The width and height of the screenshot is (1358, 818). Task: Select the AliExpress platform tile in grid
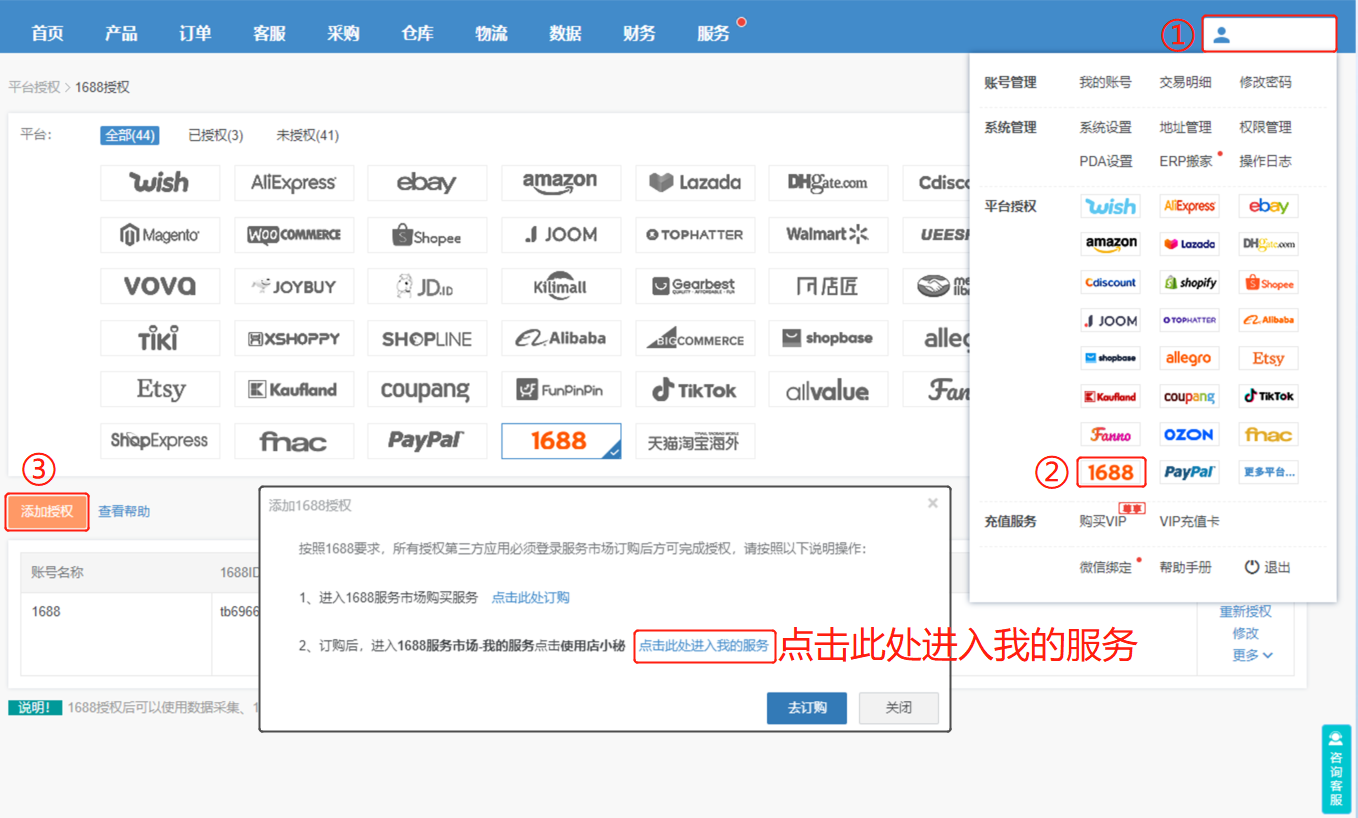(294, 183)
